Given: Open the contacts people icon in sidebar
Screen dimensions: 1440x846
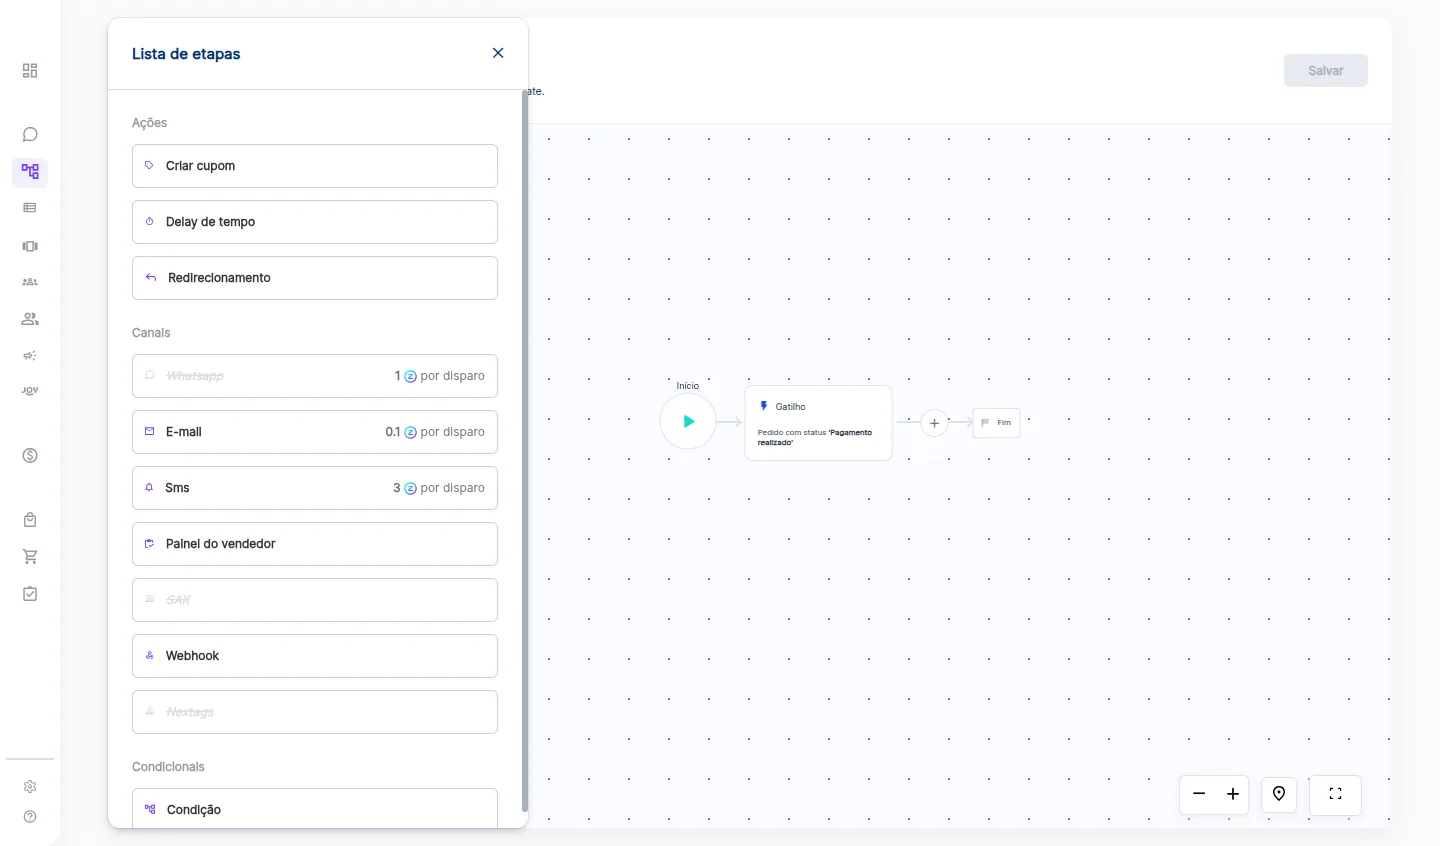Looking at the screenshot, I should 30,319.
